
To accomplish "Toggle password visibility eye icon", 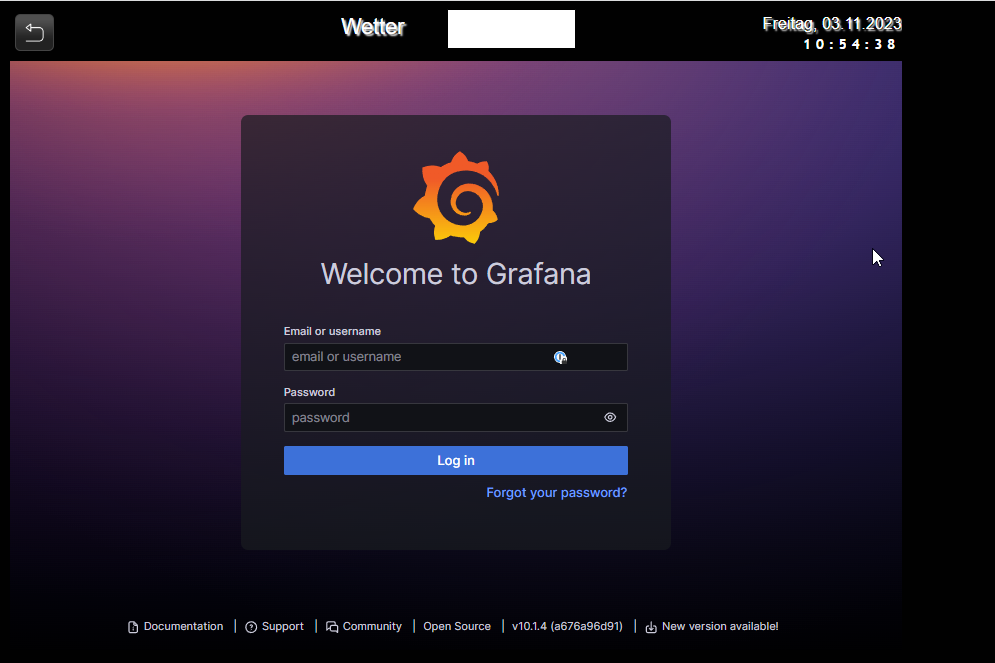I will click(x=610, y=417).
